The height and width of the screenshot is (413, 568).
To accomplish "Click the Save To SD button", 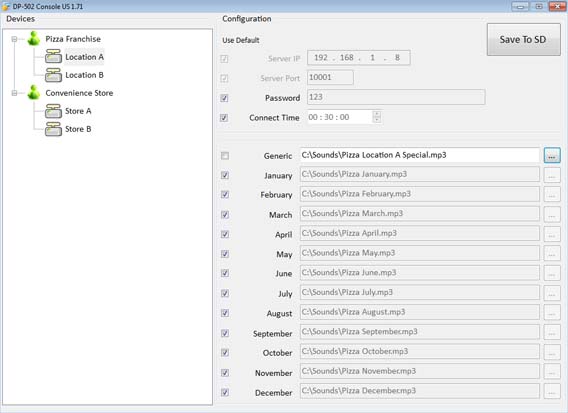I will 523,39.
